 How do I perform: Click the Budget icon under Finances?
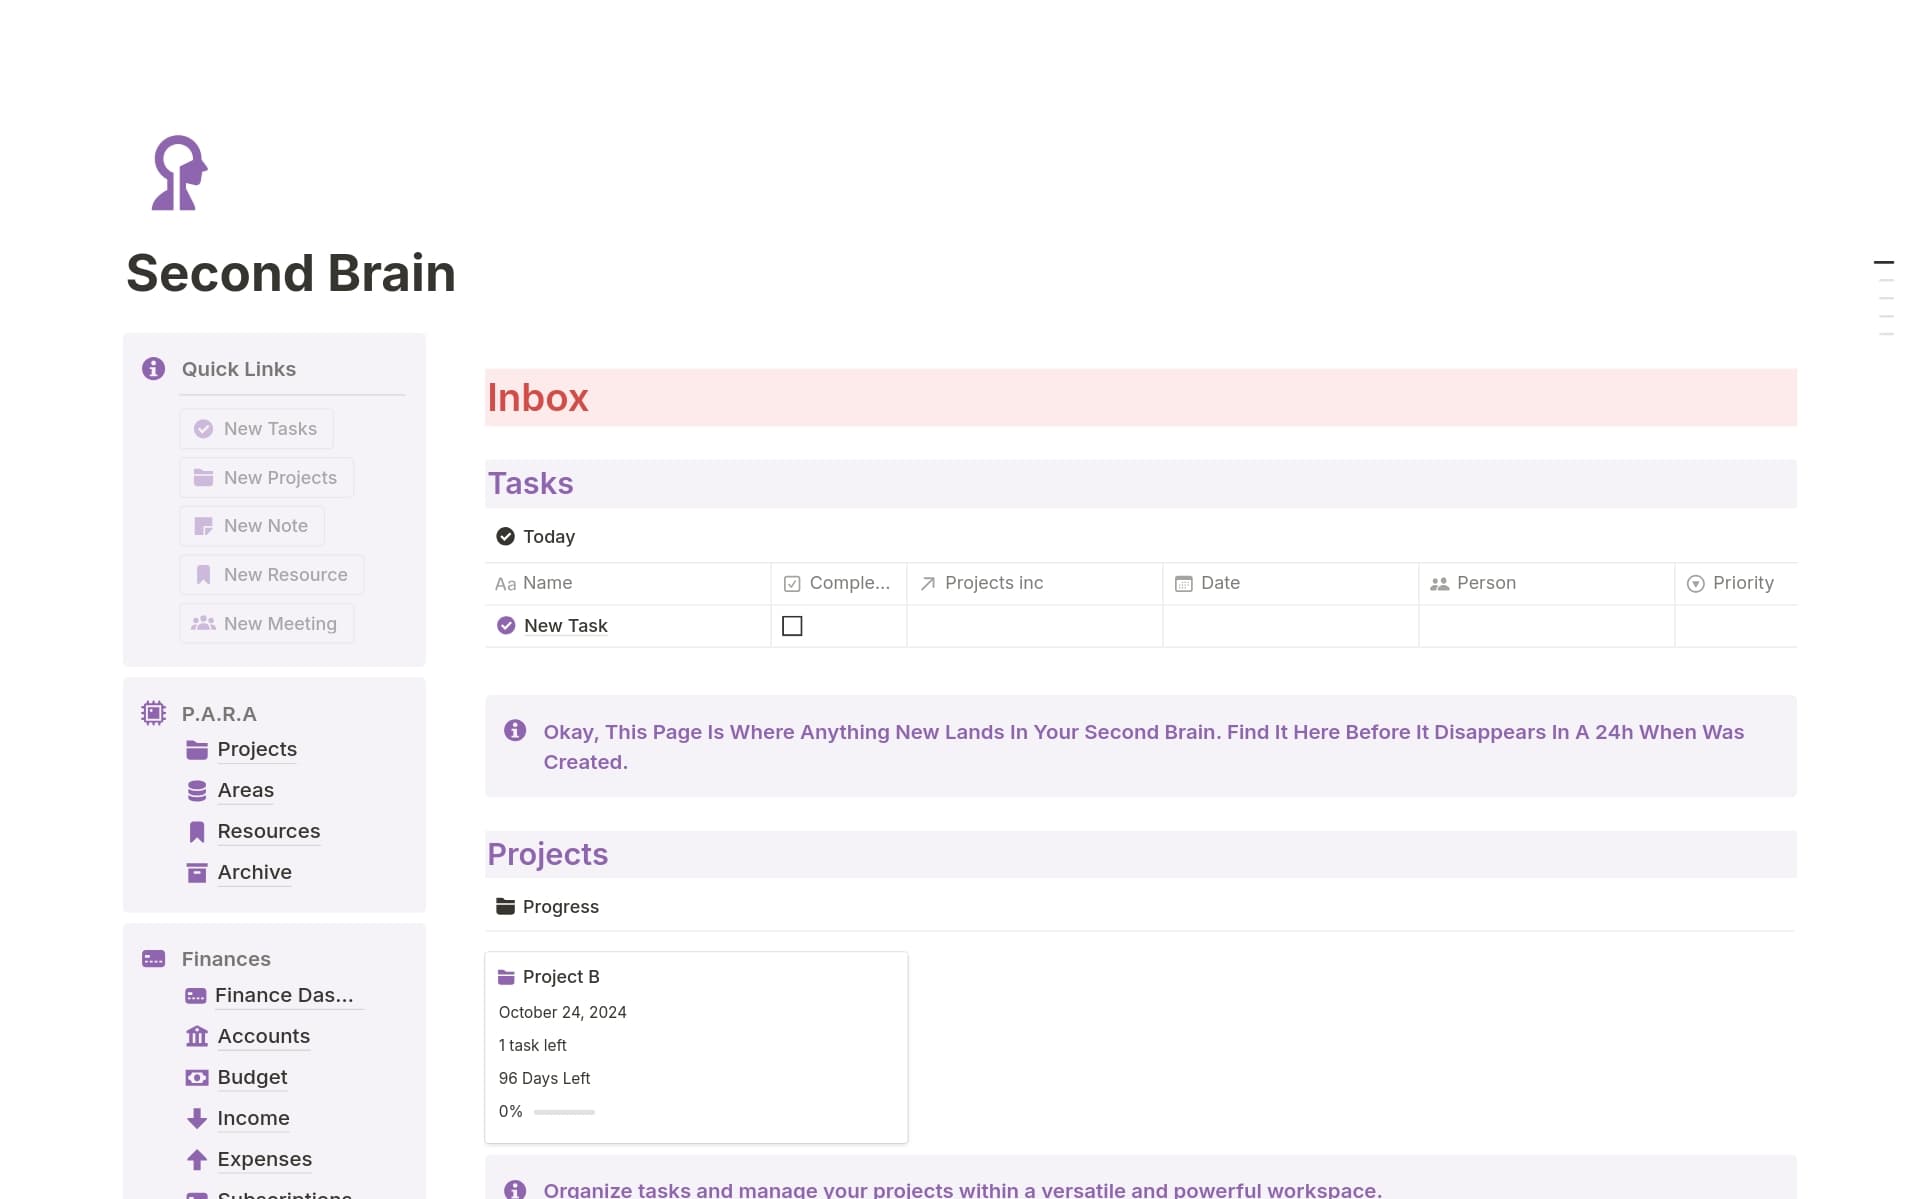tap(197, 1077)
